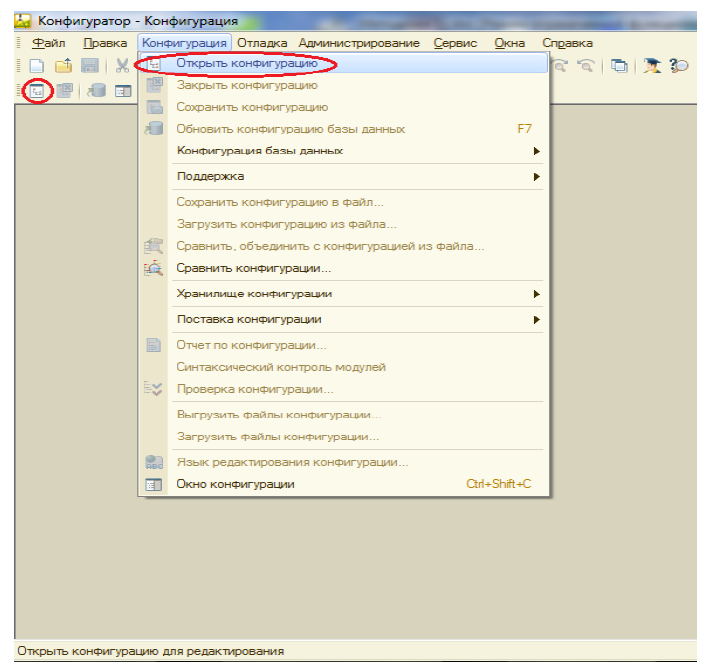
Task: Select Сохранить конфигурацию в файл entry
Action: 344,202
